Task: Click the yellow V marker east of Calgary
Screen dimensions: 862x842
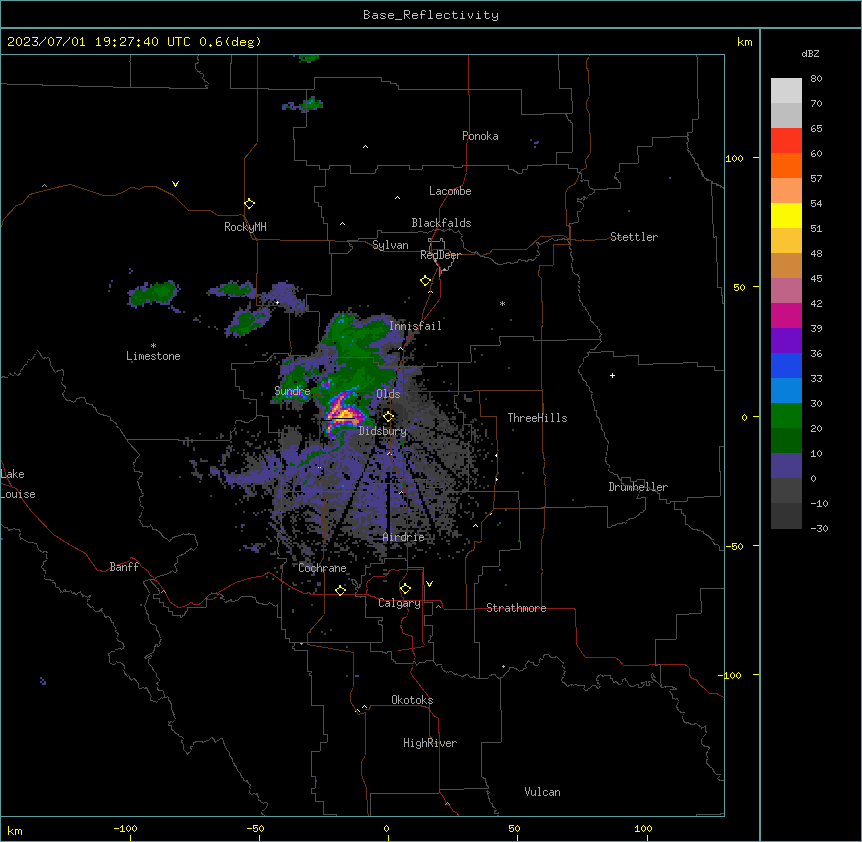Action: pos(429,584)
